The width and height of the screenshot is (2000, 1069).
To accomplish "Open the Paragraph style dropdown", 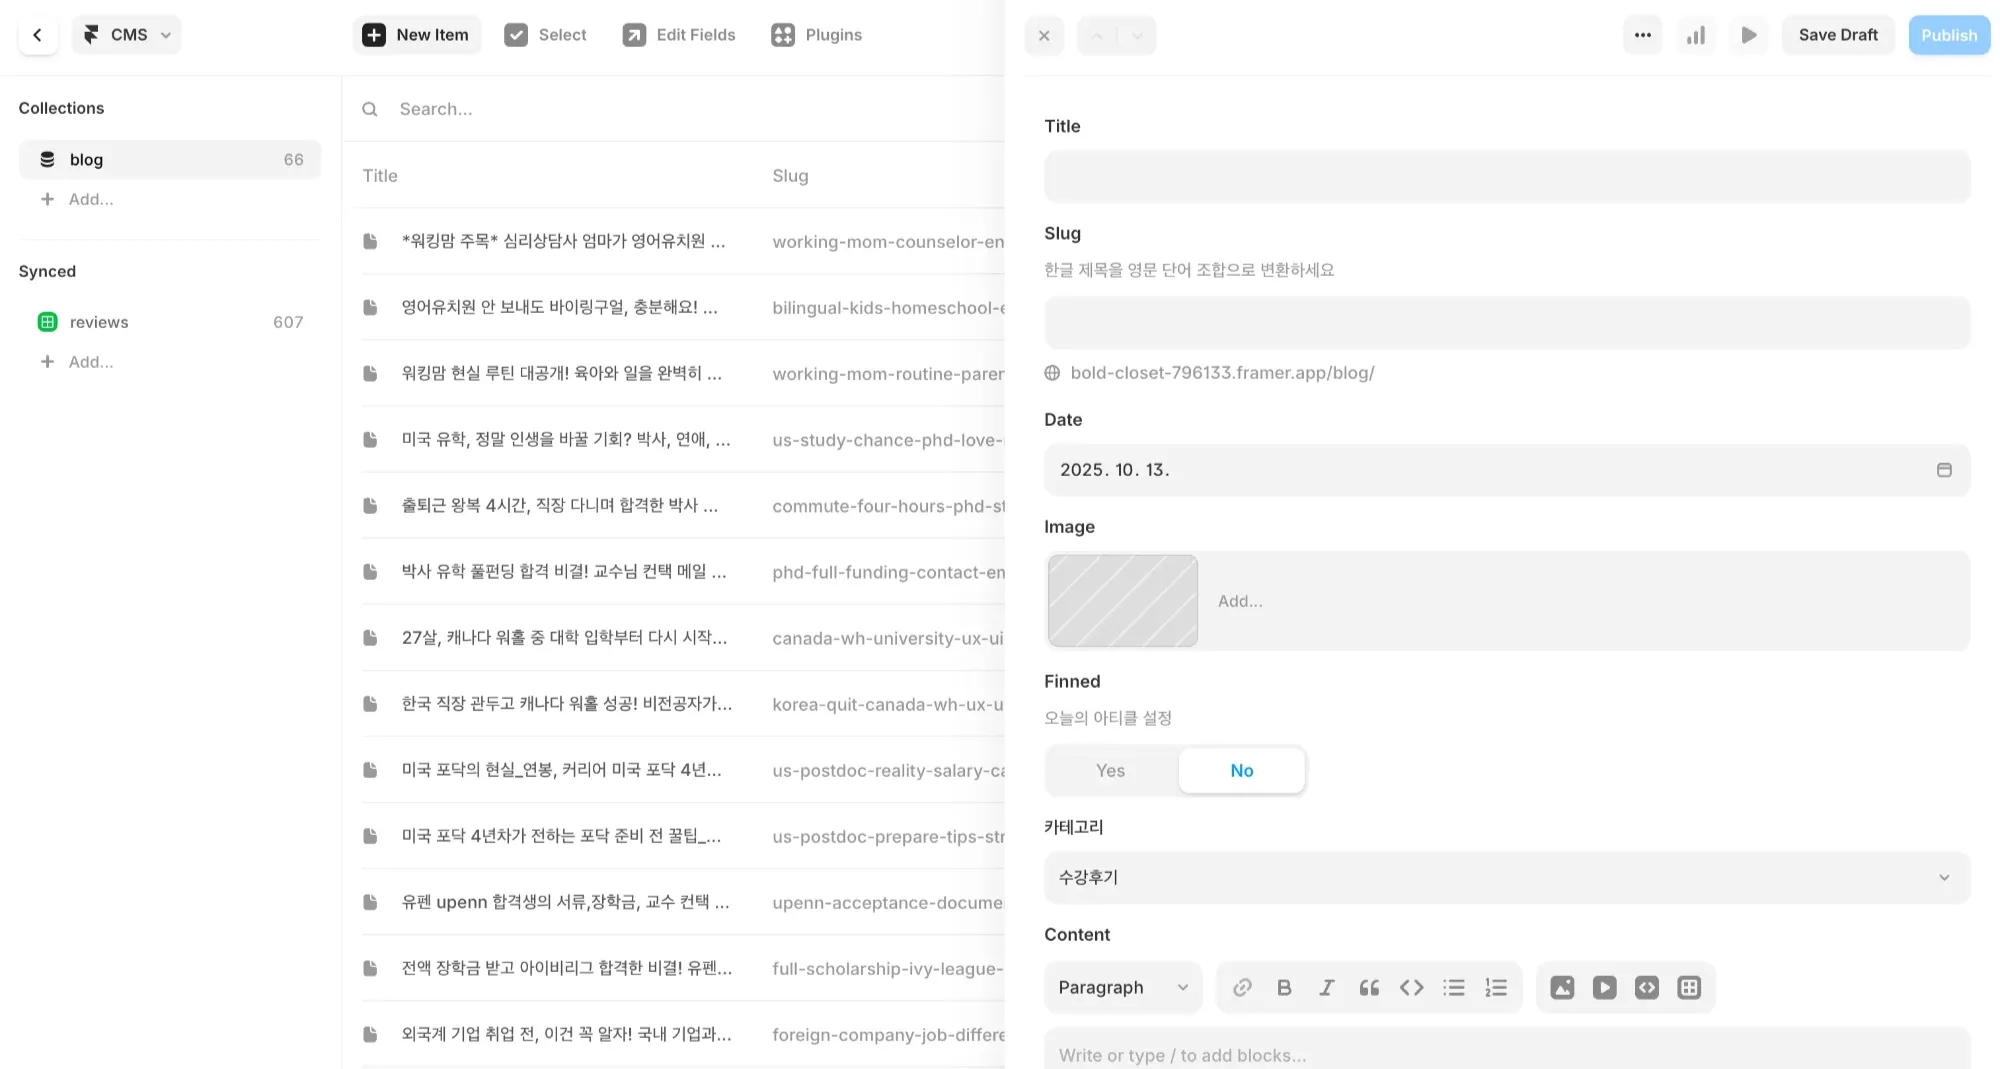I will pyautogui.click(x=1122, y=987).
